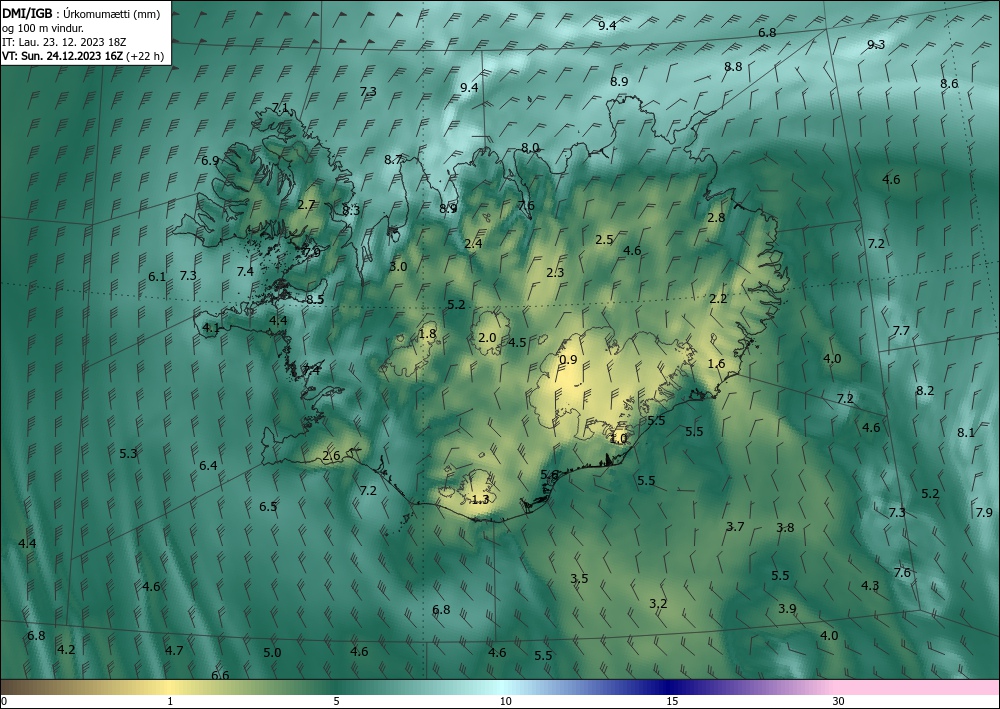
Task: Select the map value '4.7'
Action: click(174, 650)
